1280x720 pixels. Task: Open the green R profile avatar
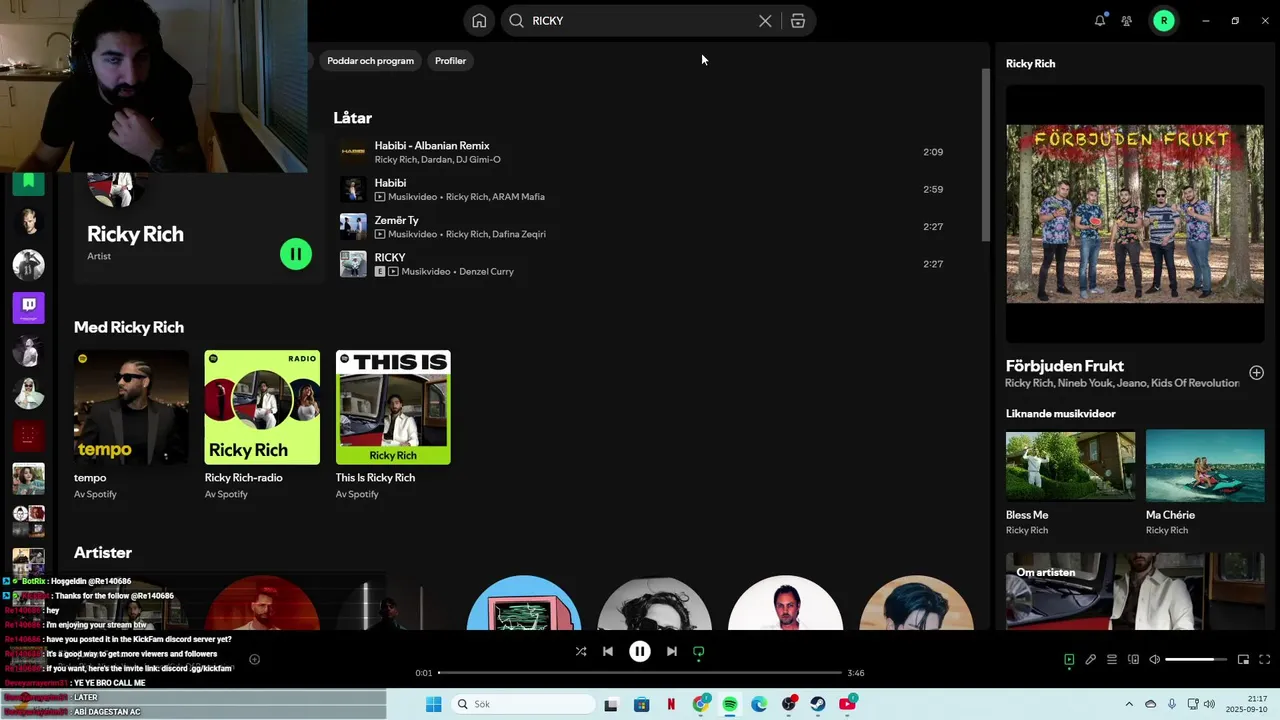coord(1164,21)
